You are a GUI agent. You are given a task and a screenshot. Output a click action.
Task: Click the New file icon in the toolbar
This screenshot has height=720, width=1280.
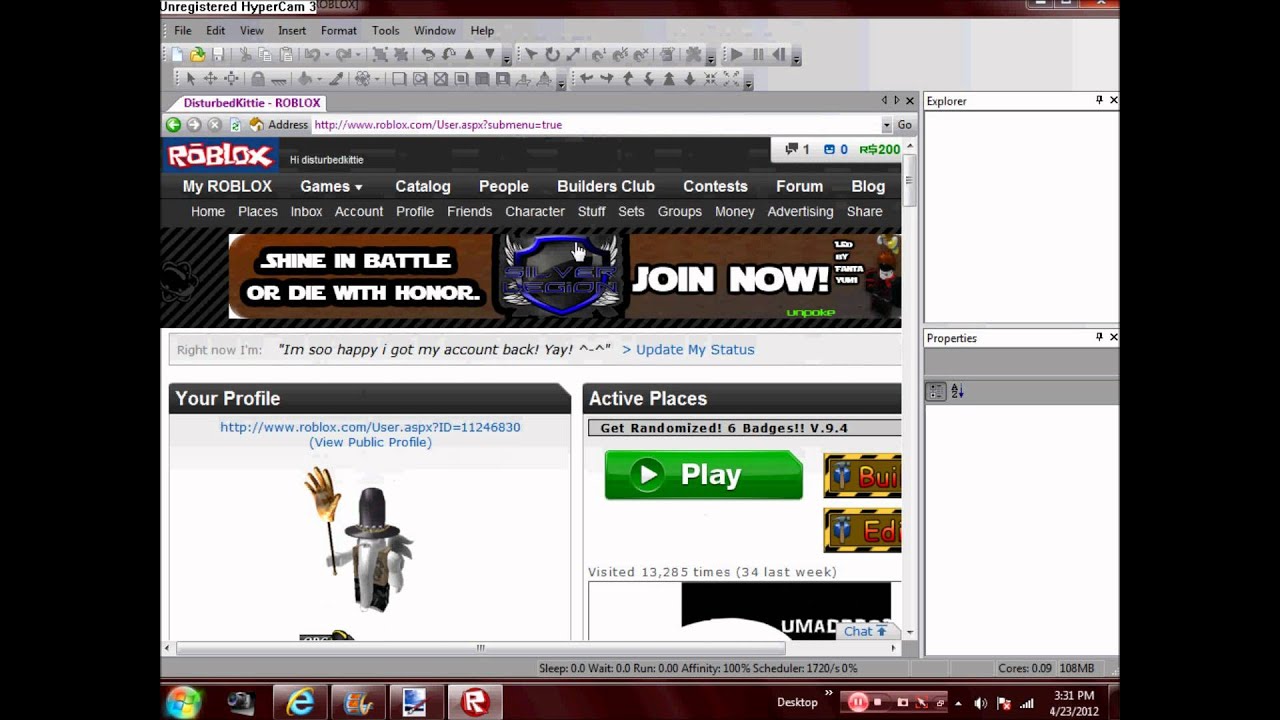pos(177,55)
